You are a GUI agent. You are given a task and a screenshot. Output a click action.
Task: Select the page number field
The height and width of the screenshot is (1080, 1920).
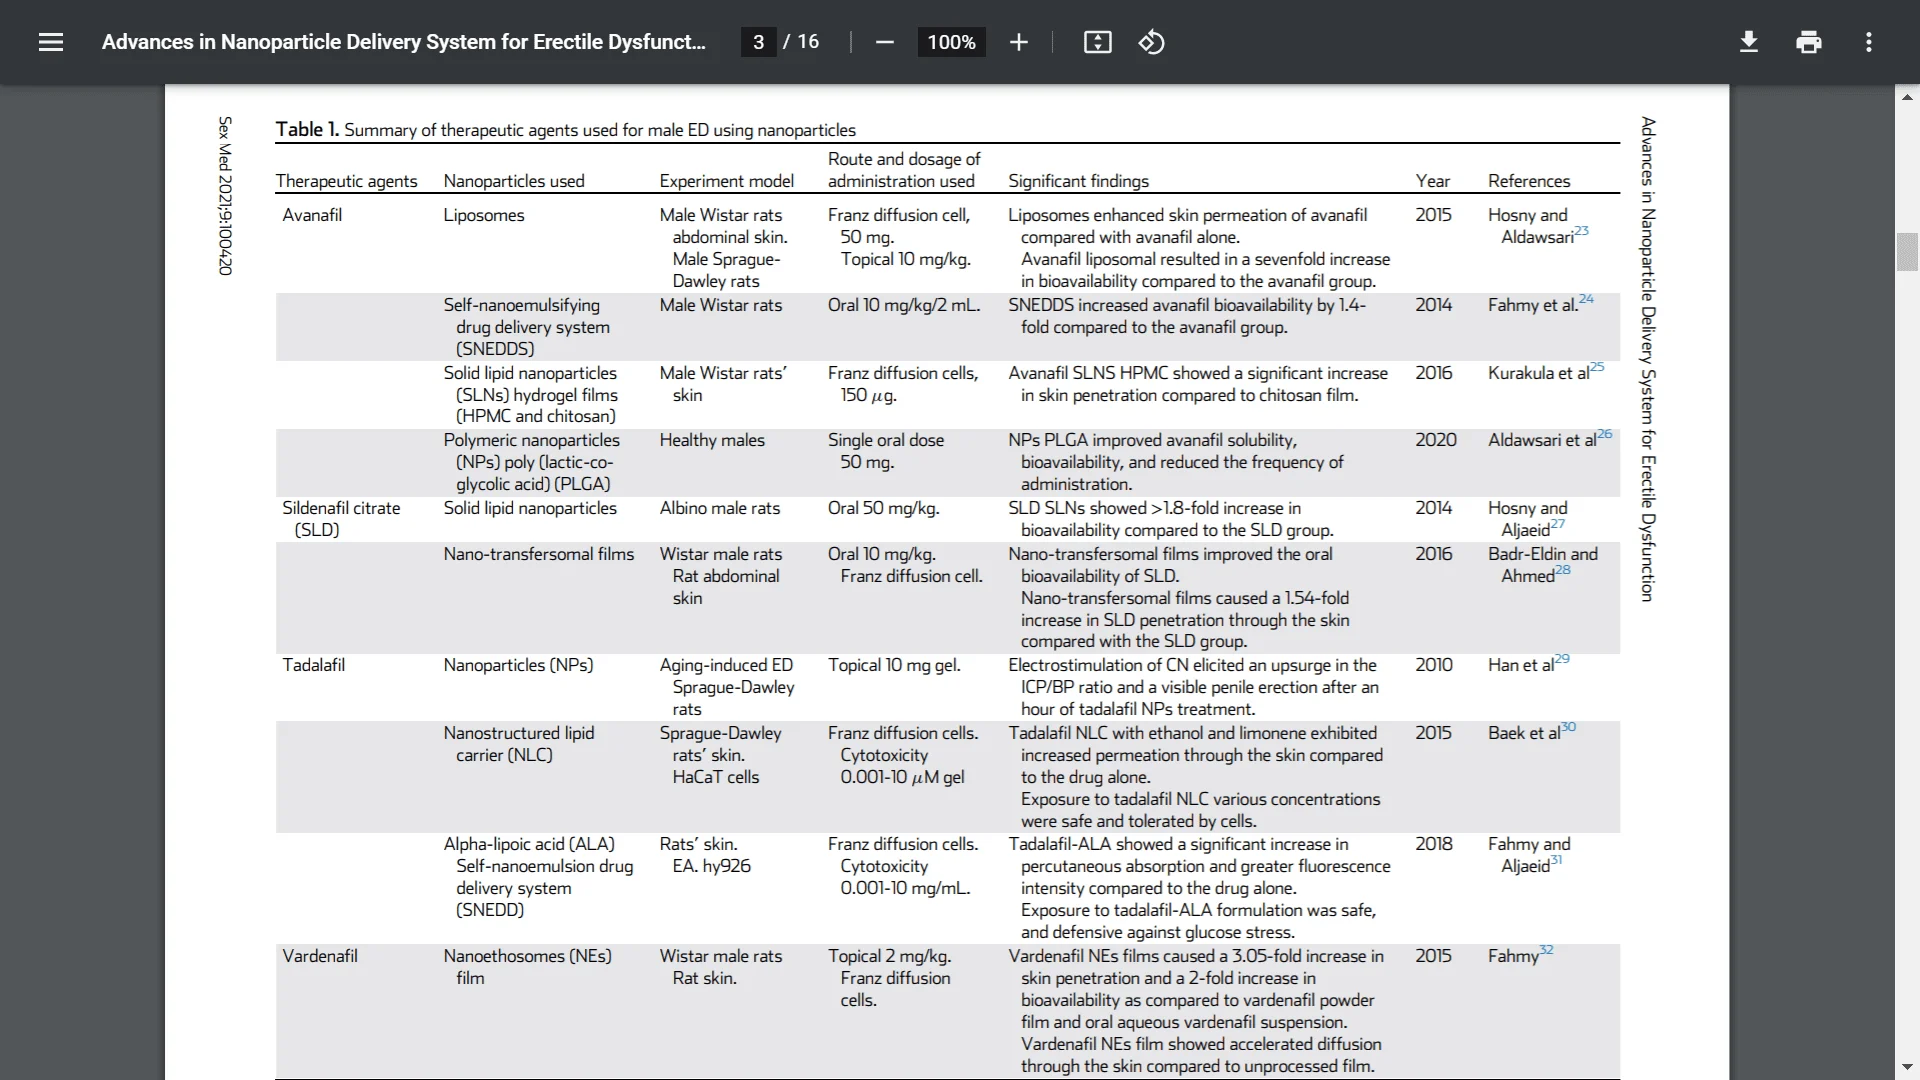[x=758, y=42]
